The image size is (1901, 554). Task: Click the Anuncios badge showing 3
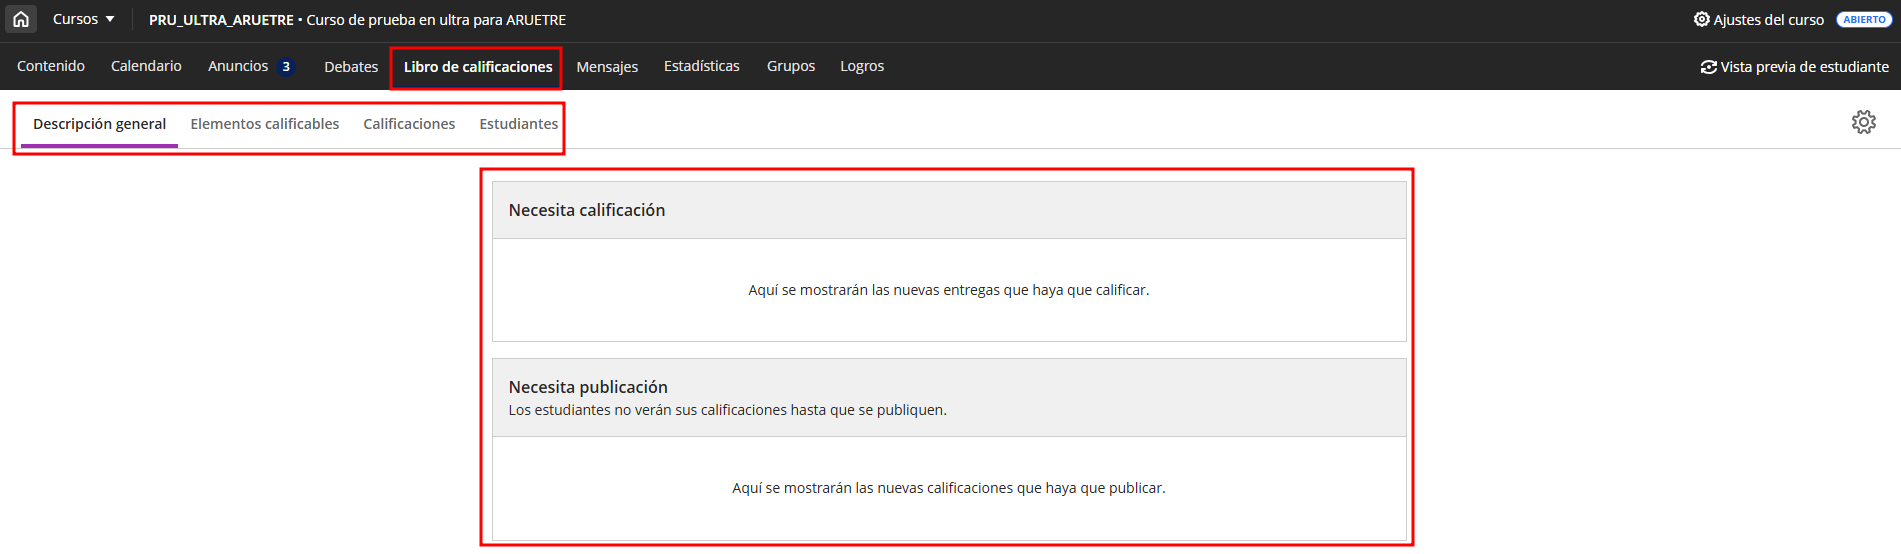pyautogui.click(x=286, y=67)
